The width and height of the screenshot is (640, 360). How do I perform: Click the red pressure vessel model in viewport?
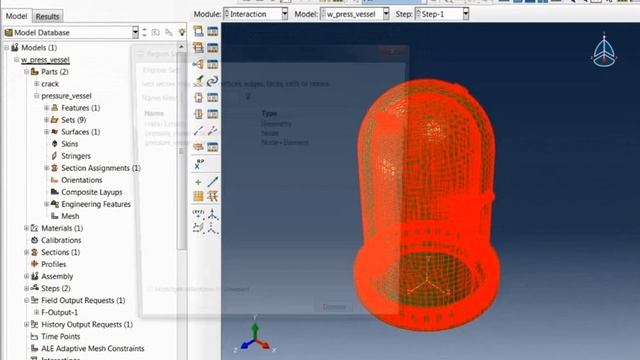(x=427, y=204)
